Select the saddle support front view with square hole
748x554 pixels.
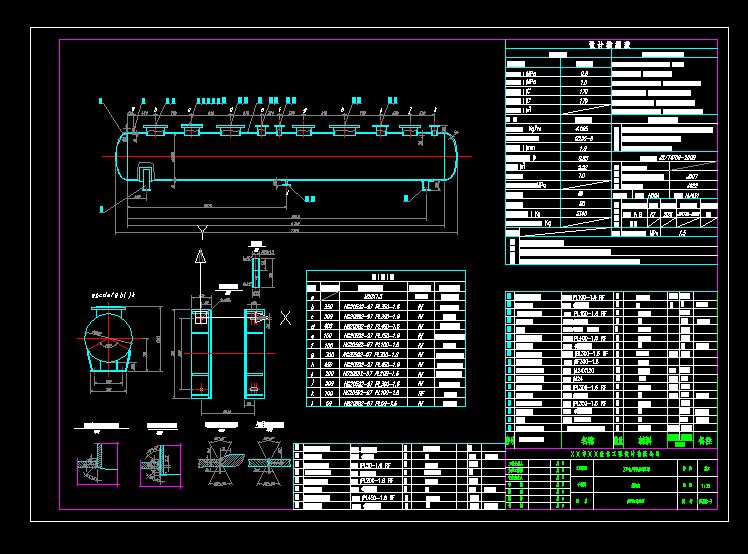click(x=201, y=354)
